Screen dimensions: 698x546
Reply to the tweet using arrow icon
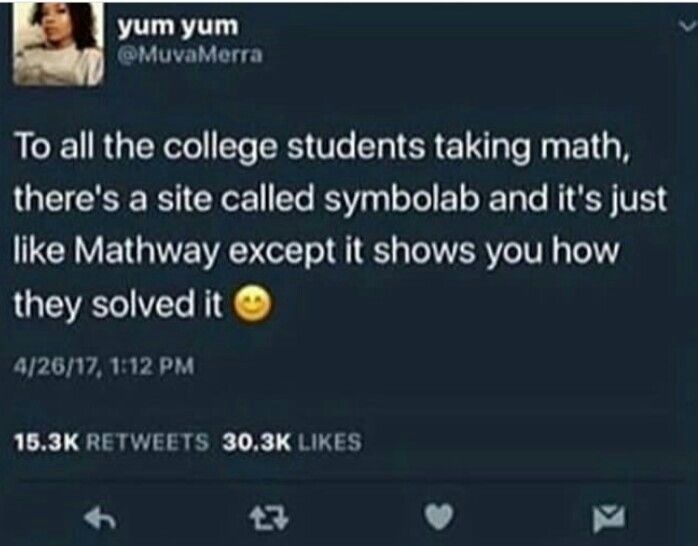tap(101, 518)
